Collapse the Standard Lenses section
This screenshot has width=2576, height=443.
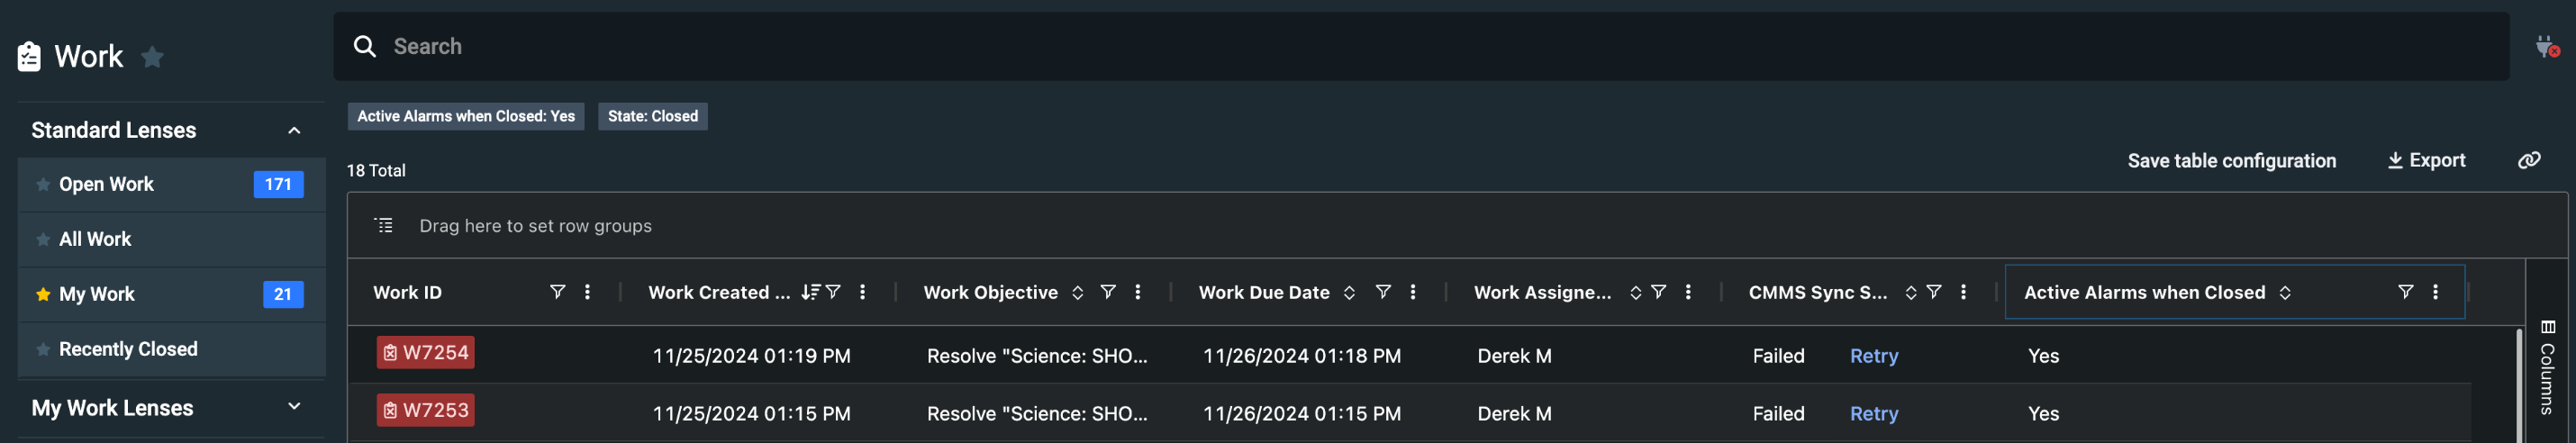(x=294, y=130)
